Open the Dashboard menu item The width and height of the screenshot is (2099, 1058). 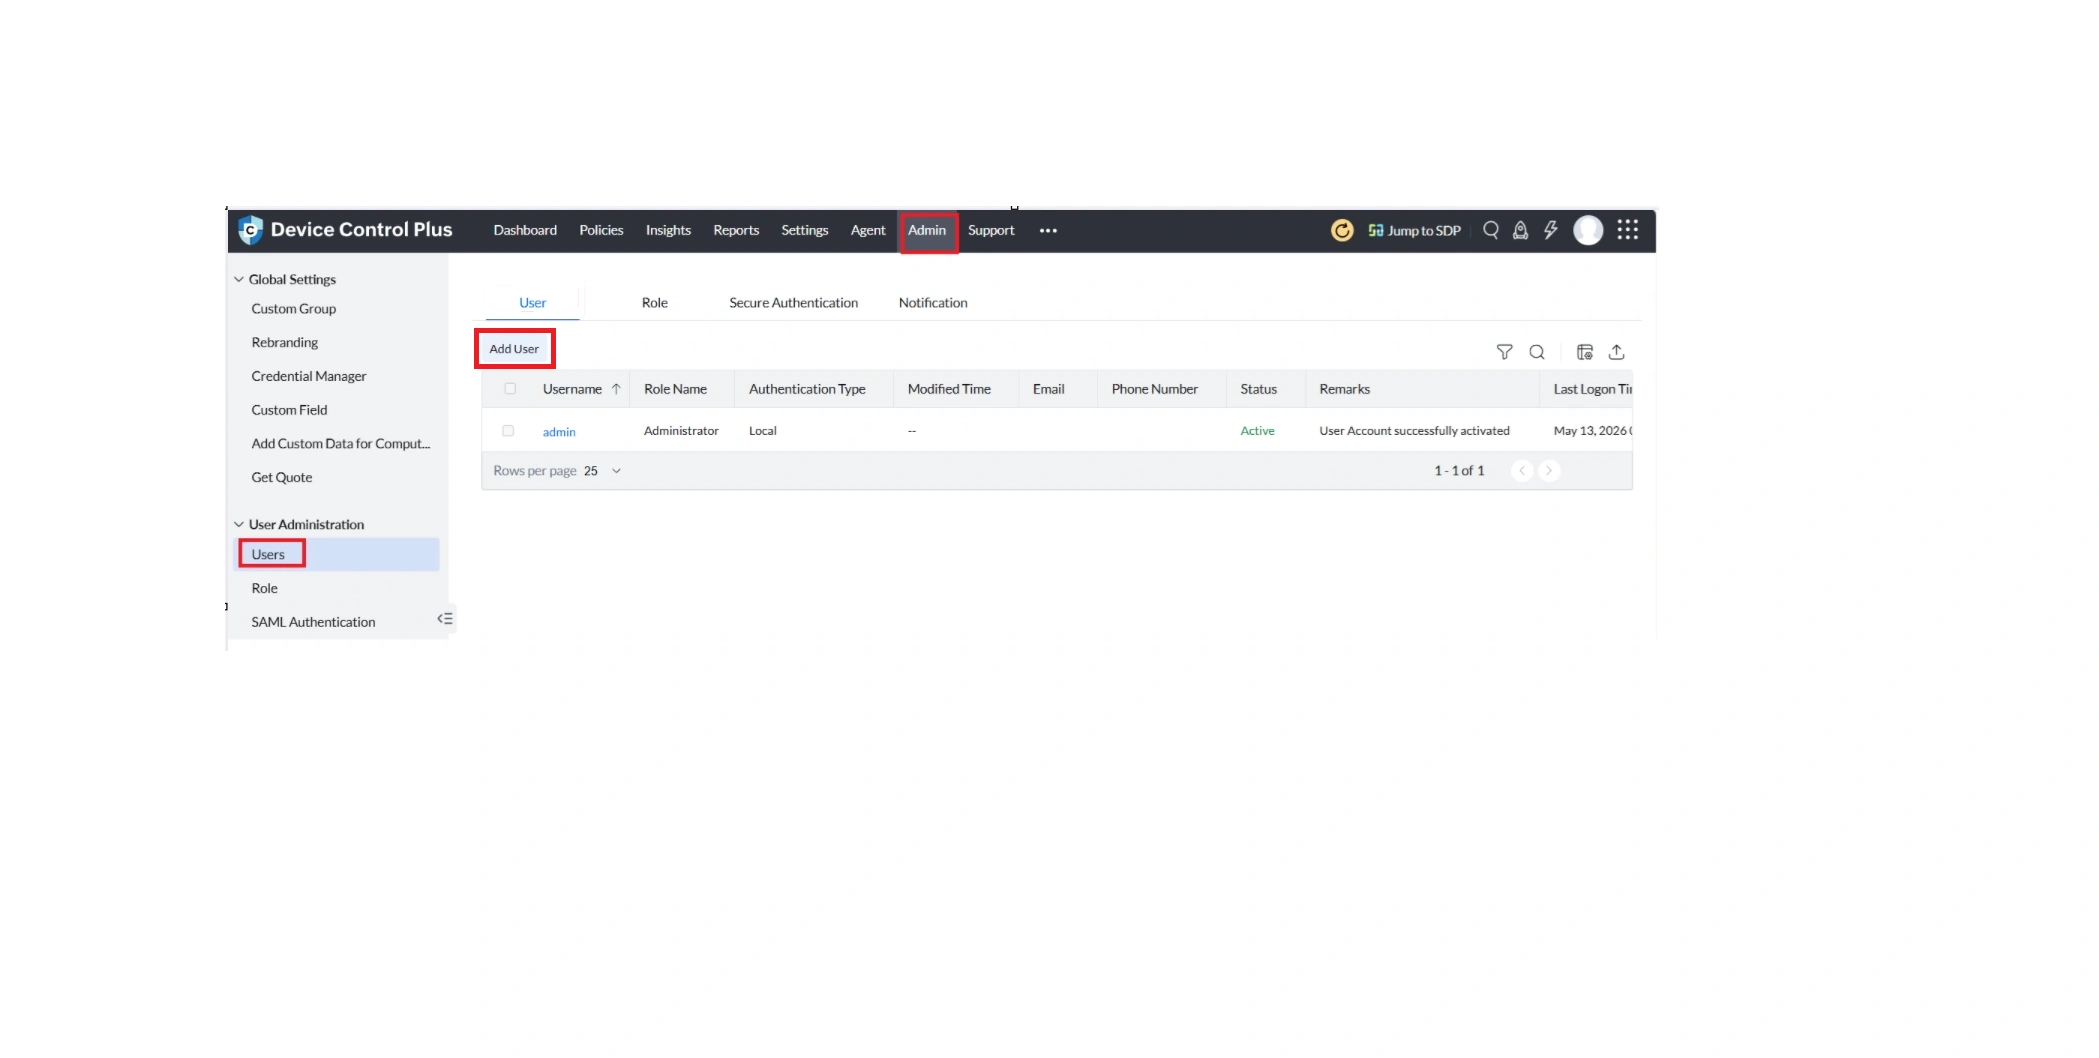tap(525, 231)
